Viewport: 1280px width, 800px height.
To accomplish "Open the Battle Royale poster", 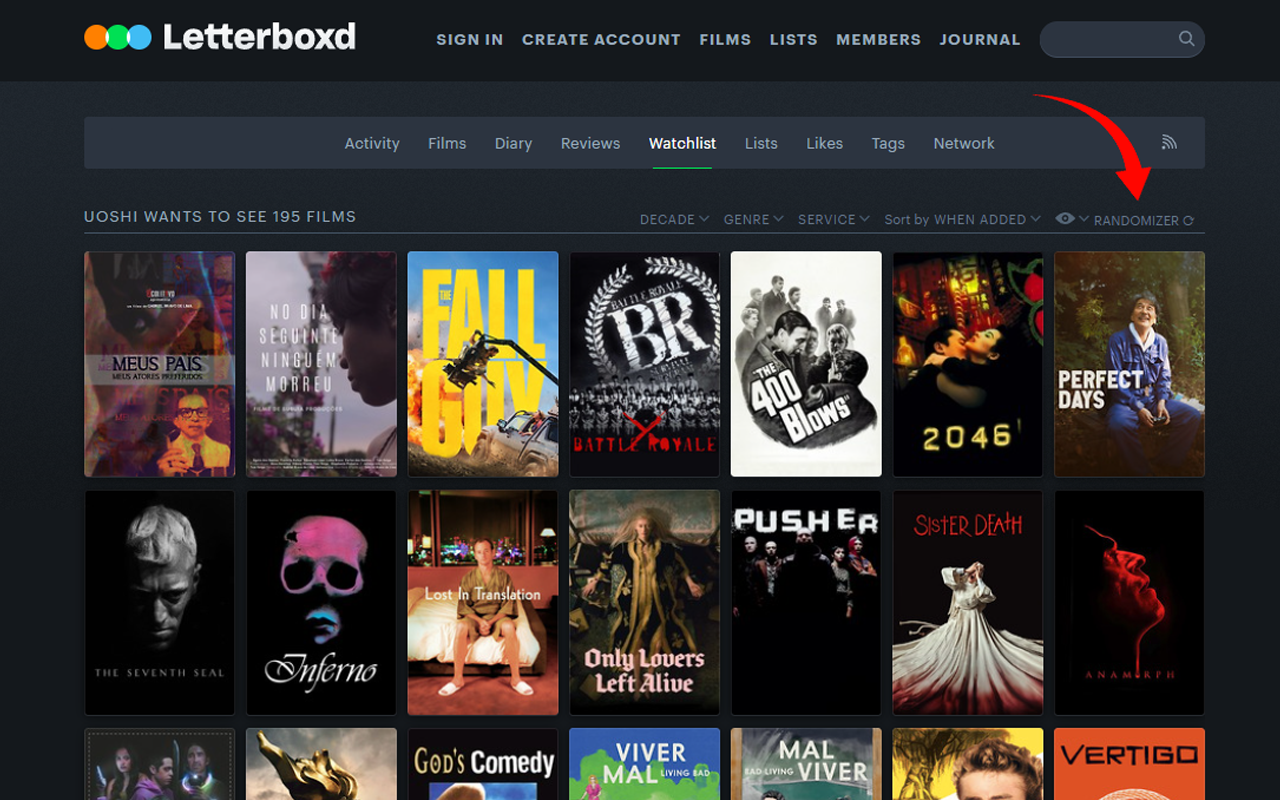I will point(645,364).
